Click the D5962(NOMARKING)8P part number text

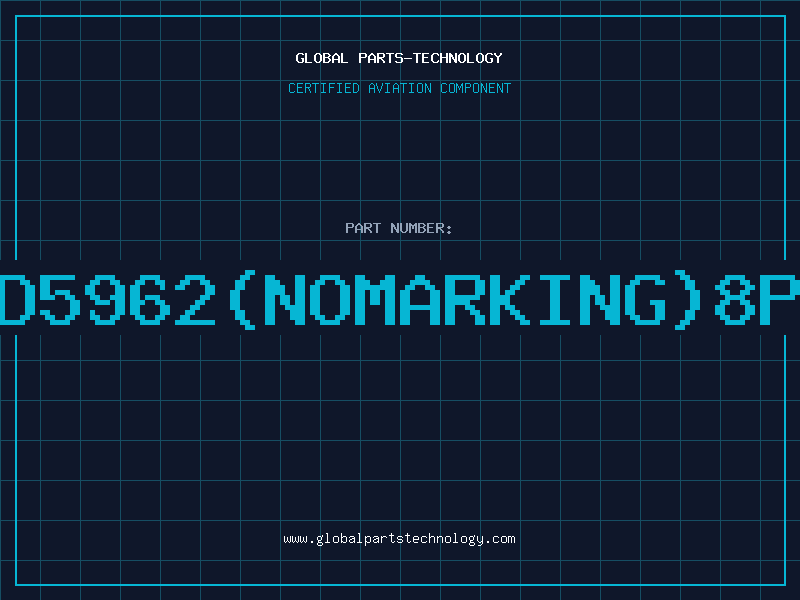click(400, 299)
